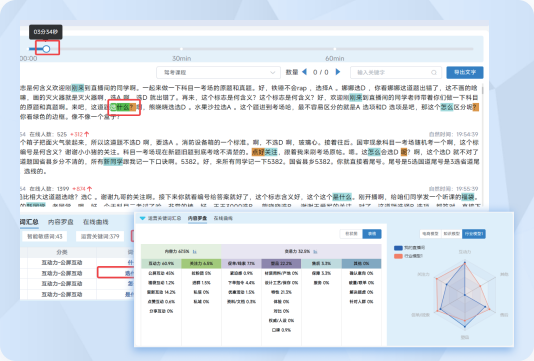Click the previous match left arrow
This screenshot has width=534, height=361.
pos(304,72)
